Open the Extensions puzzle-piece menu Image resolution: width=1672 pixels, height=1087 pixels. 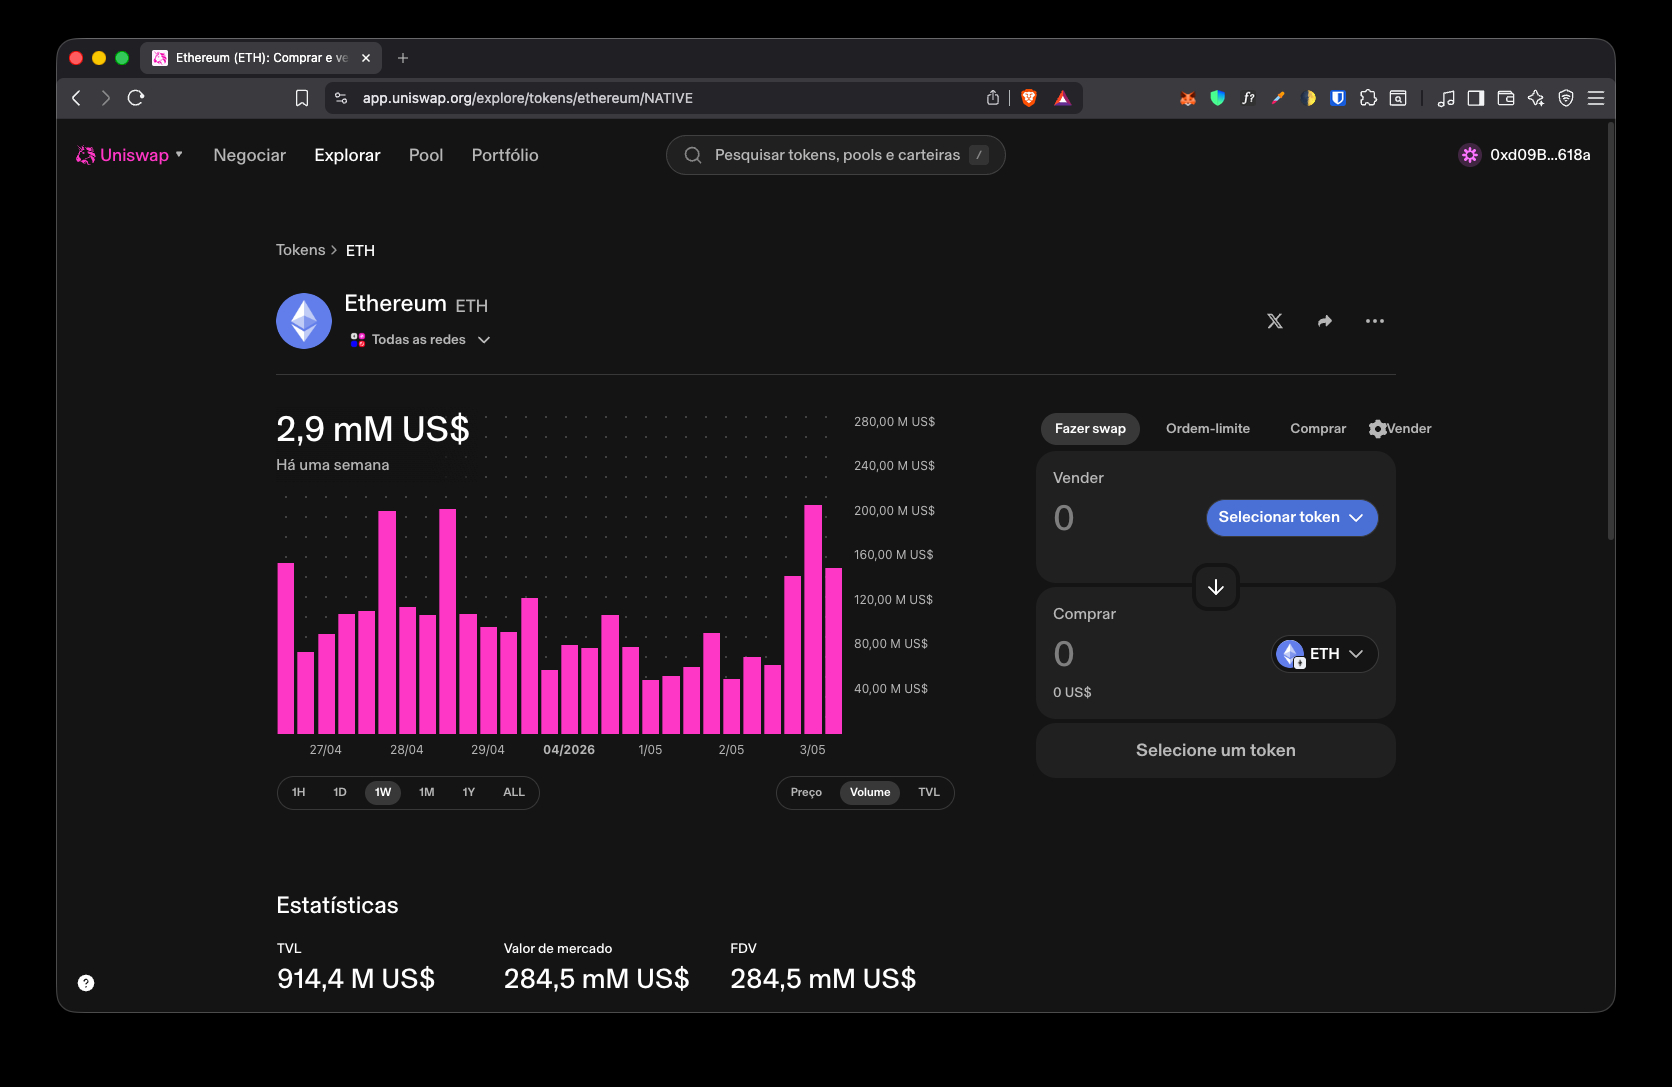[x=1368, y=98]
